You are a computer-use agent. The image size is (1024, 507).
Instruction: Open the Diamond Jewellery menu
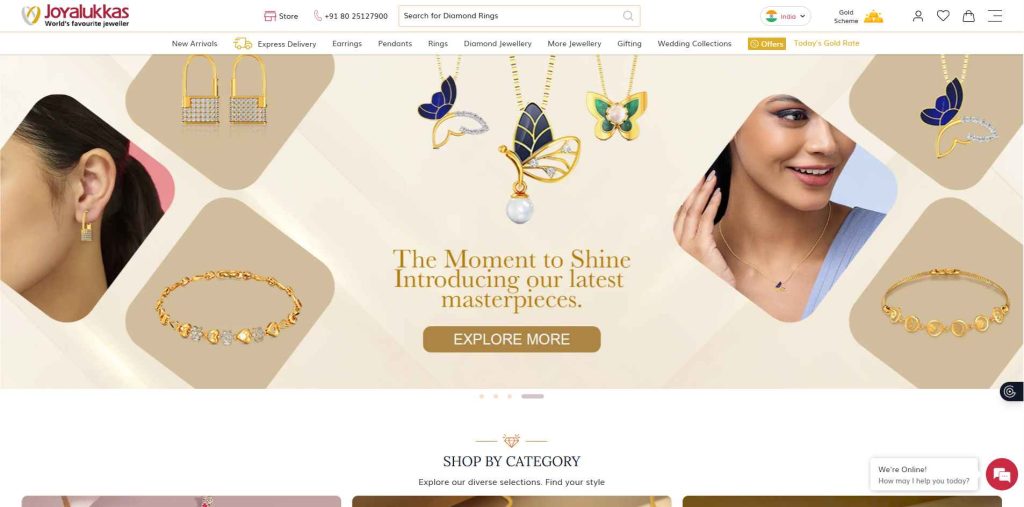click(x=498, y=44)
